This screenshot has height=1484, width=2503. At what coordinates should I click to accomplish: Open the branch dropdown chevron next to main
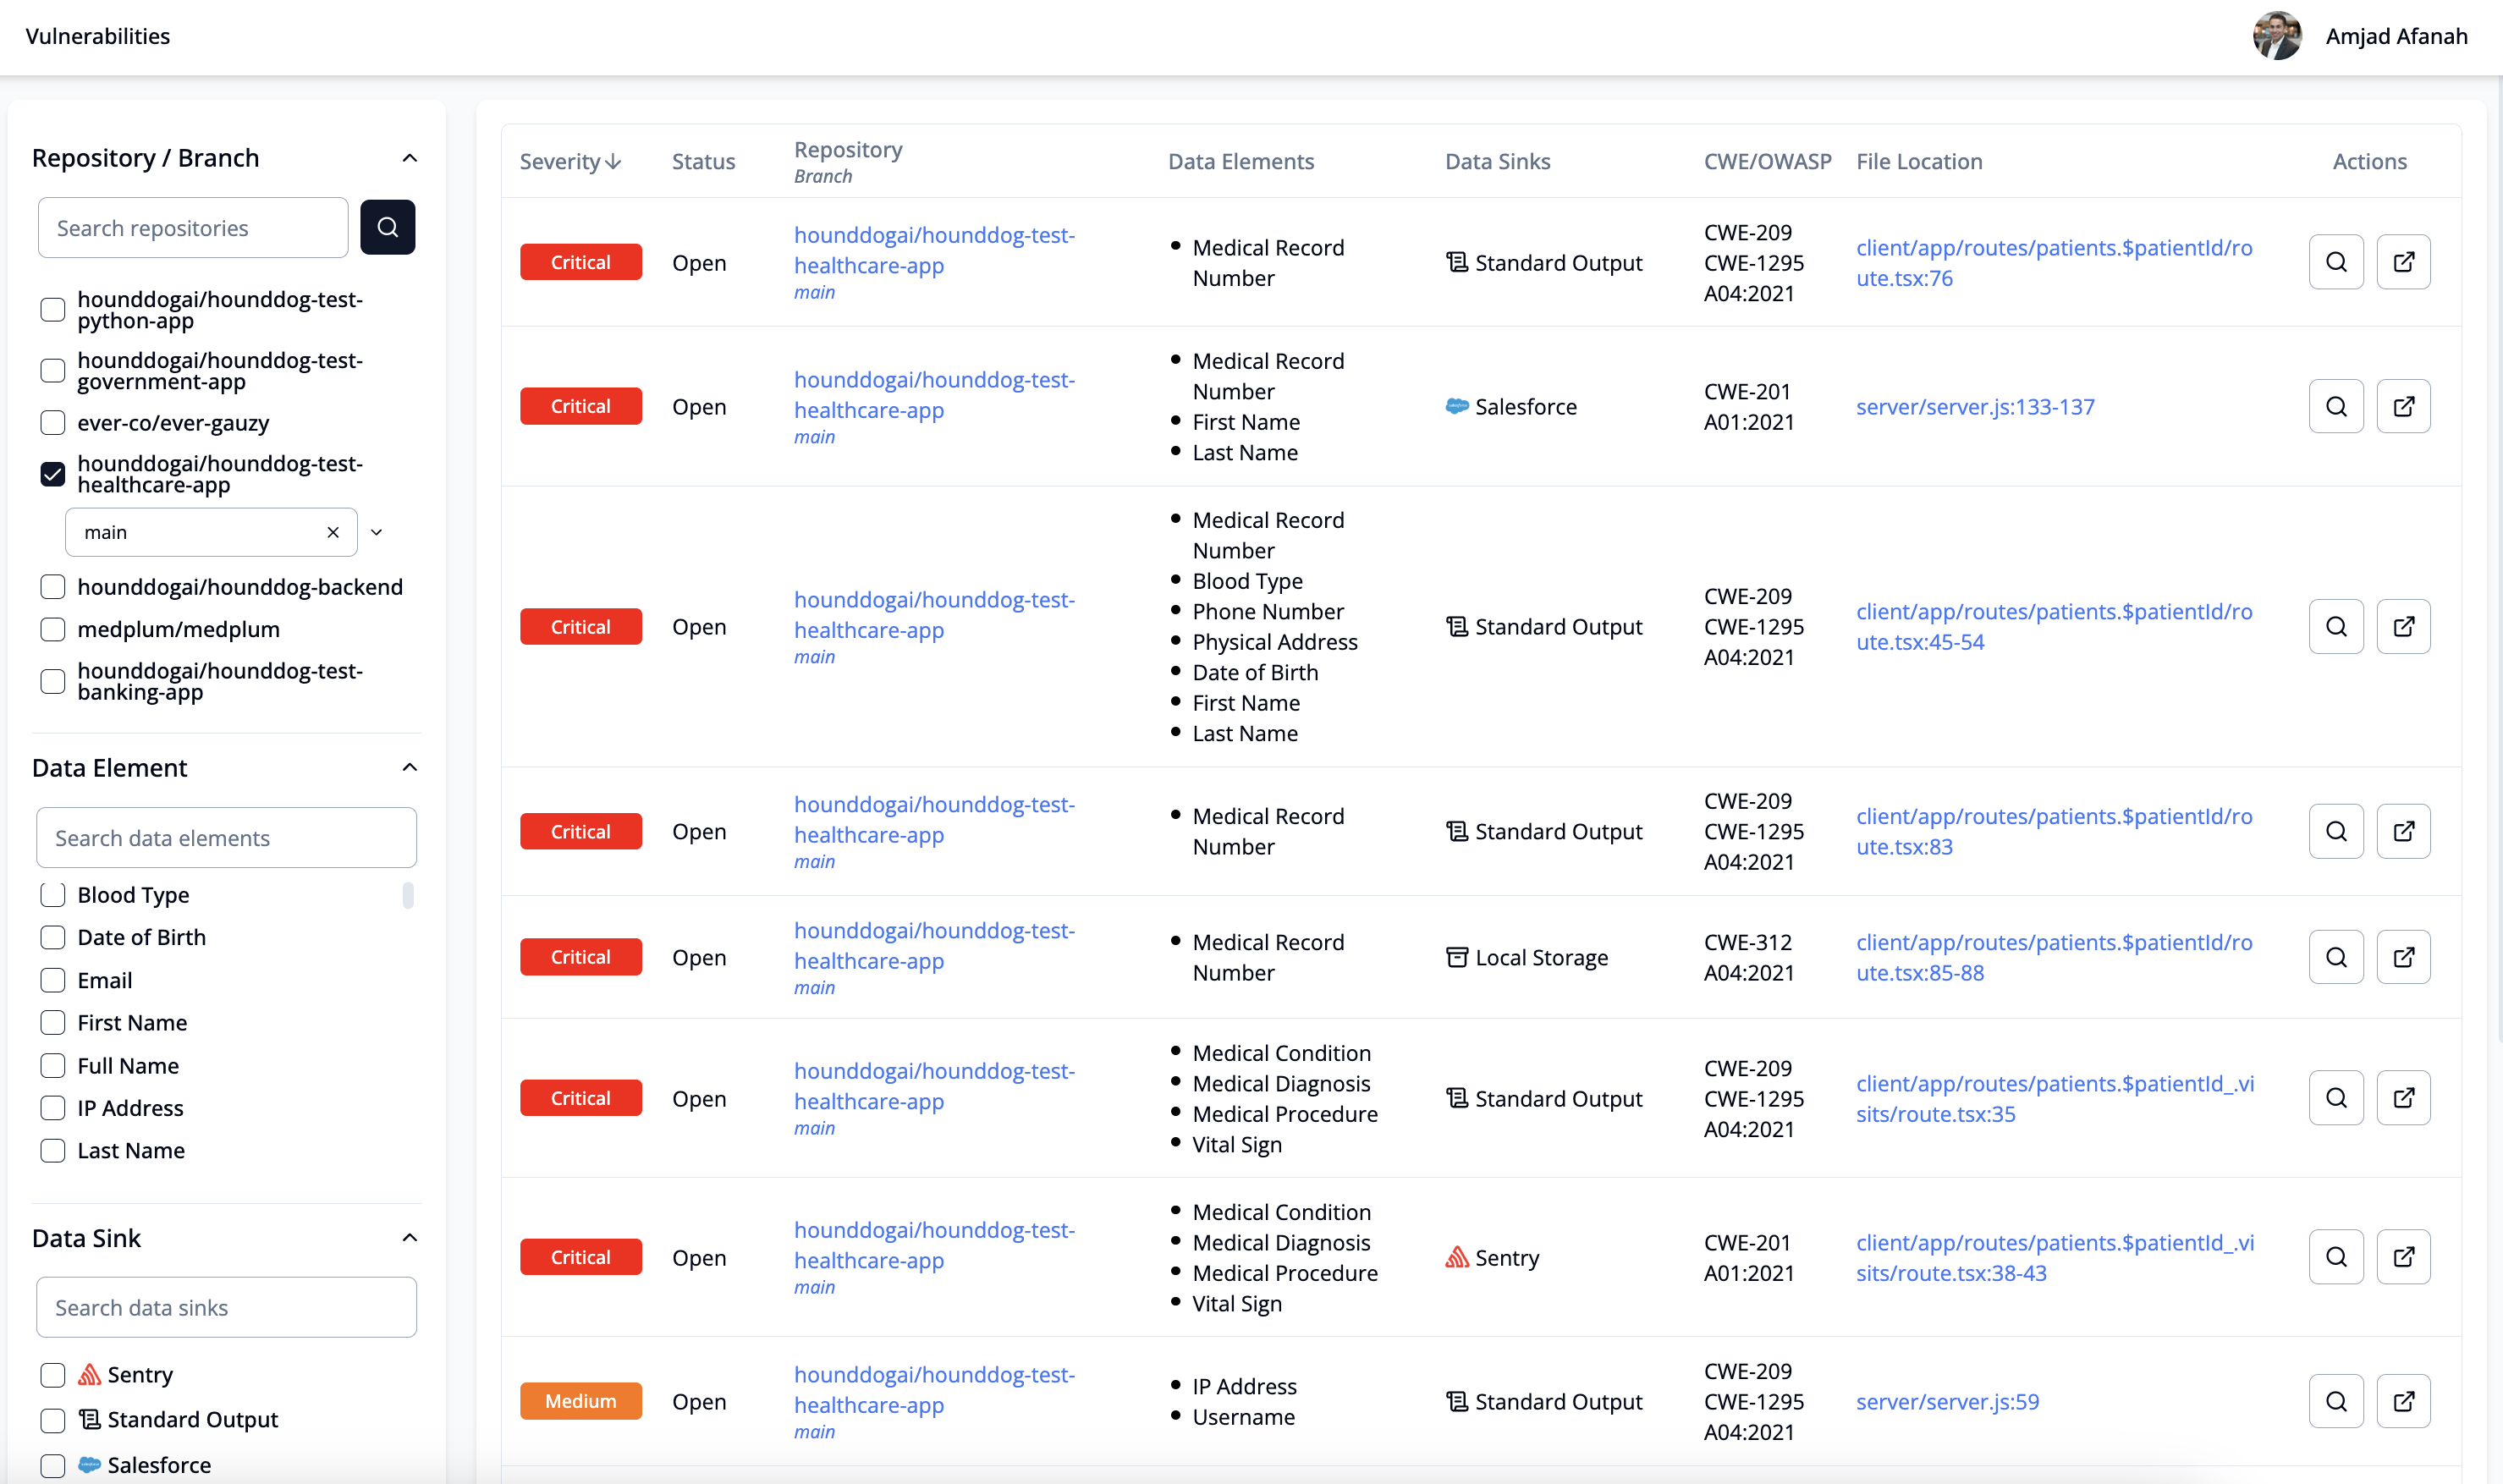click(x=377, y=532)
